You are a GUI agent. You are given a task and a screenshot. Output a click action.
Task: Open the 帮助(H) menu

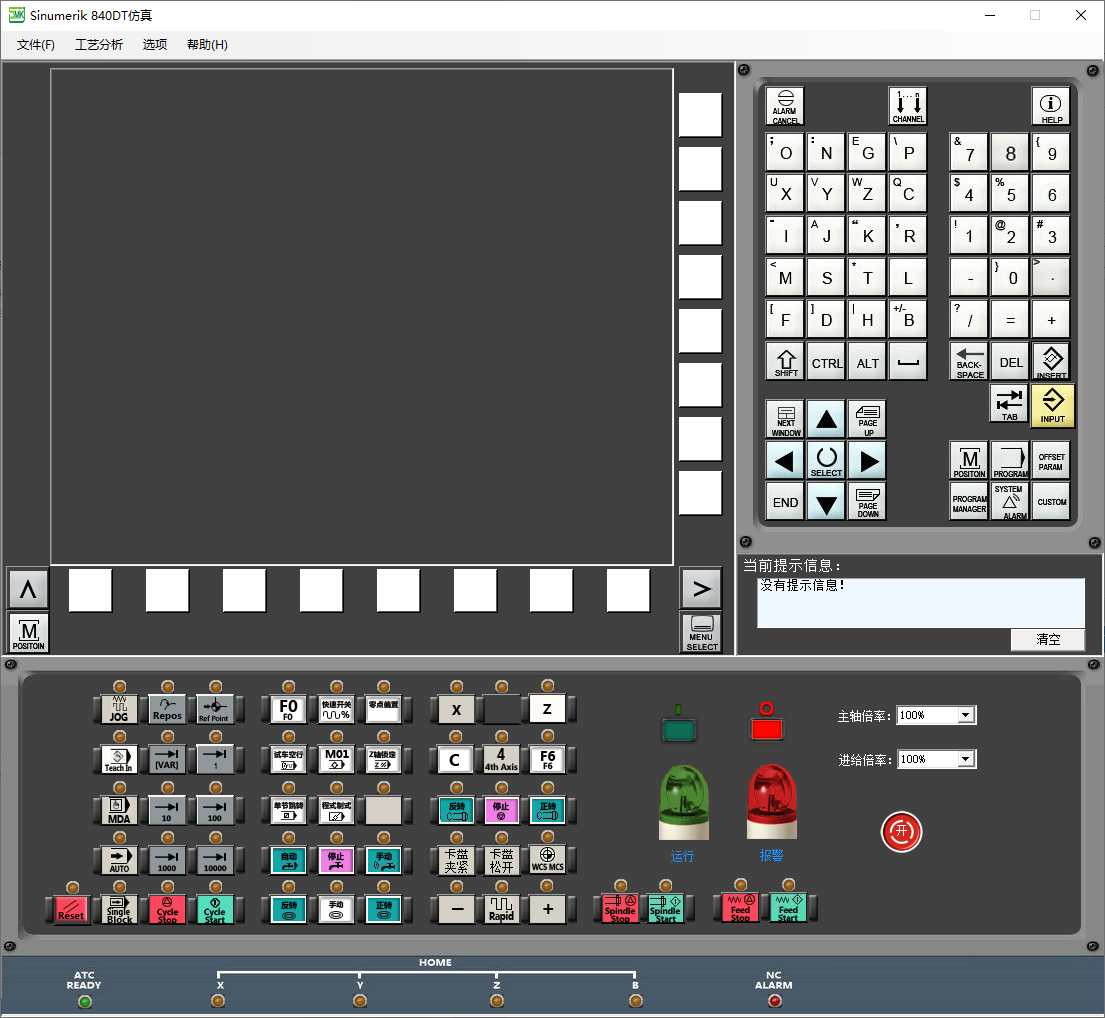(x=207, y=45)
